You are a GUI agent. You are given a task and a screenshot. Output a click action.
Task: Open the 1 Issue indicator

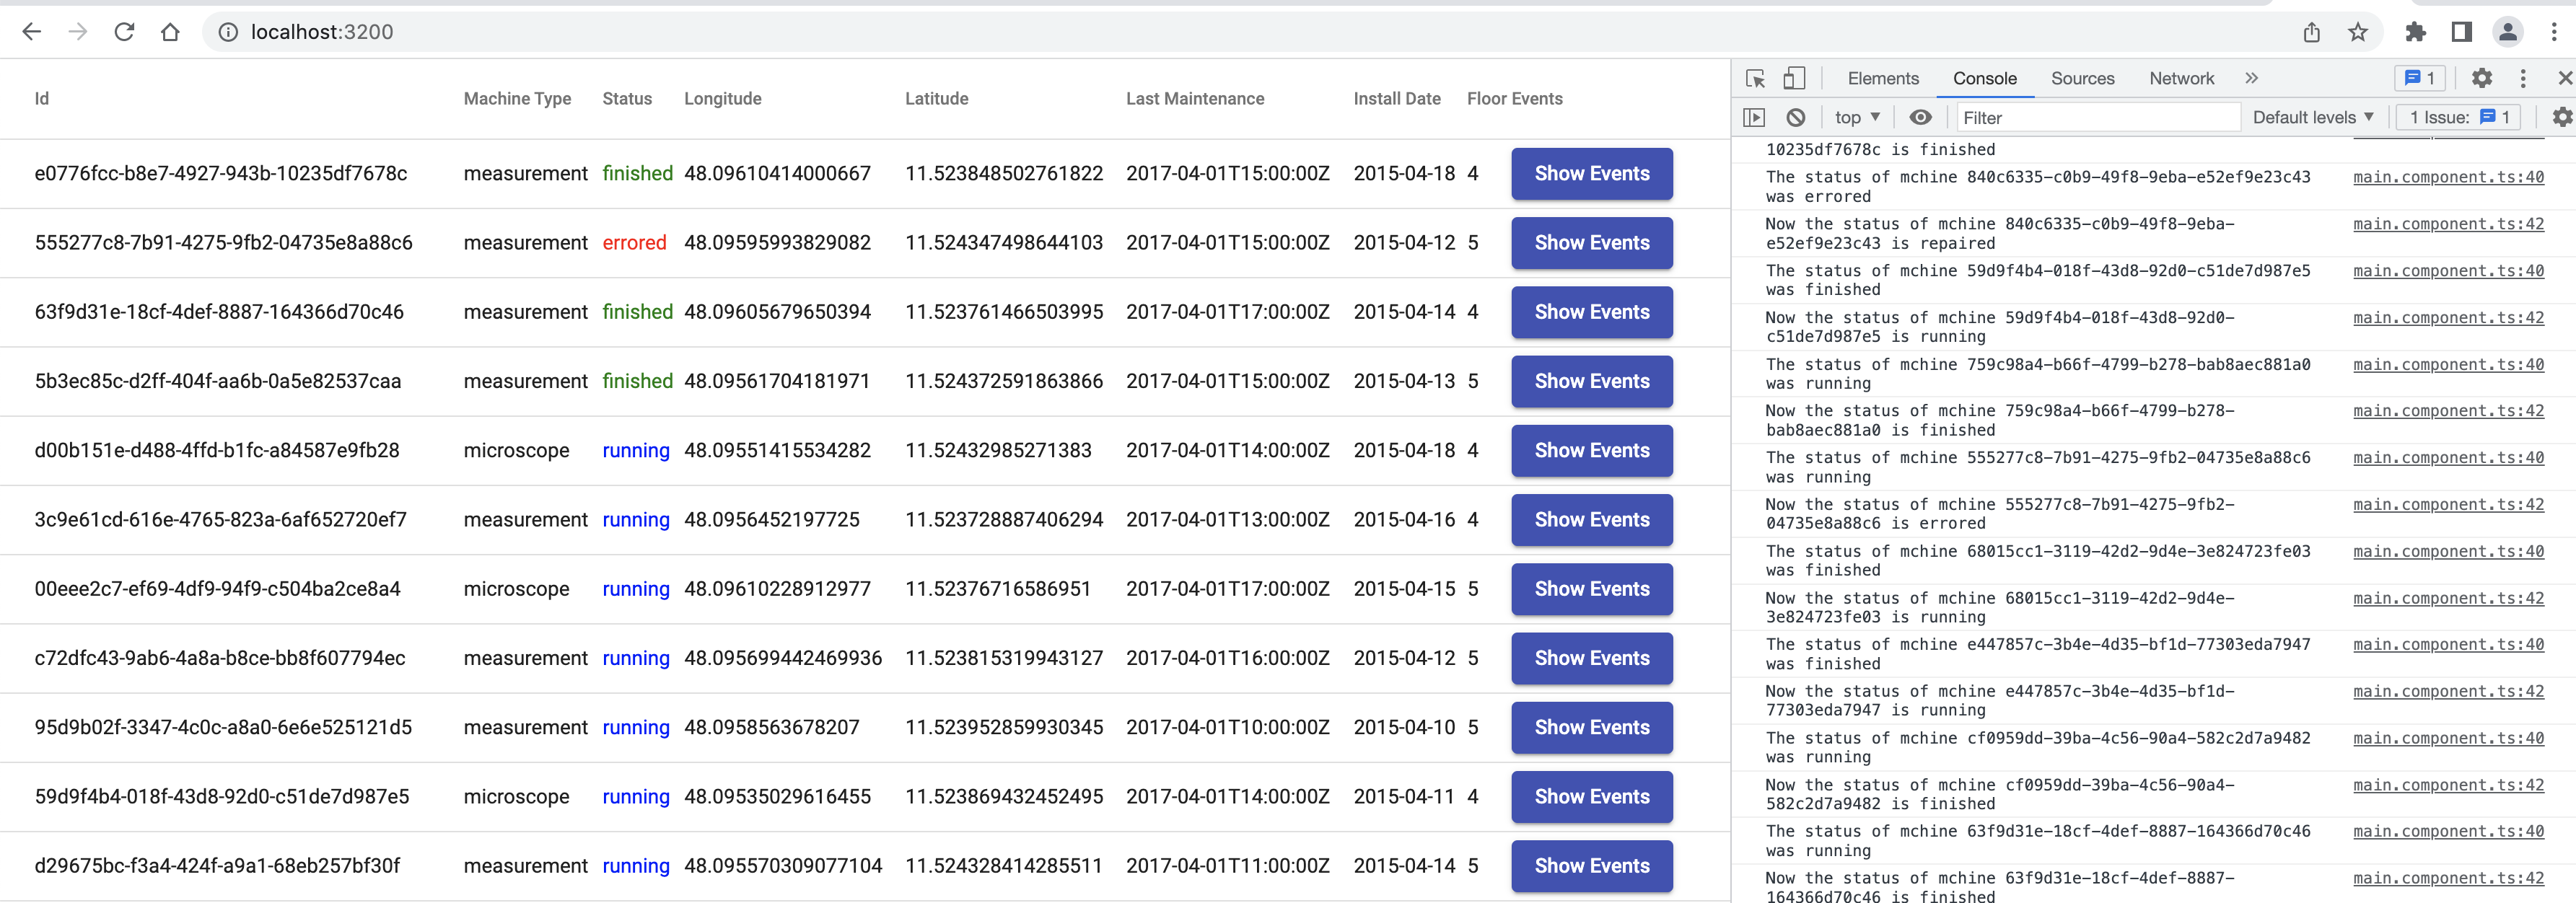tap(2459, 117)
